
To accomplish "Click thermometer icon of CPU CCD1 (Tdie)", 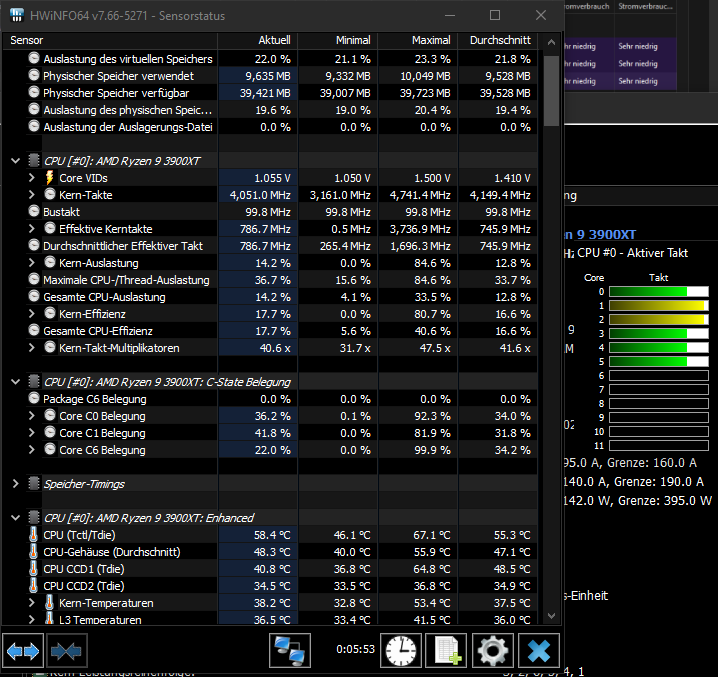I will click(x=33, y=568).
